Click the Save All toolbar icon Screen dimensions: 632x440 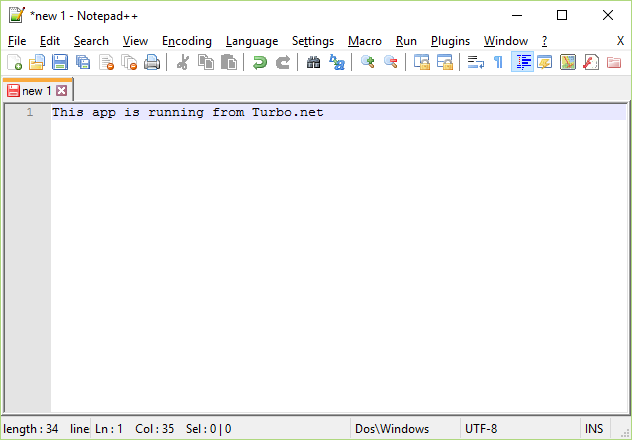(x=83, y=62)
